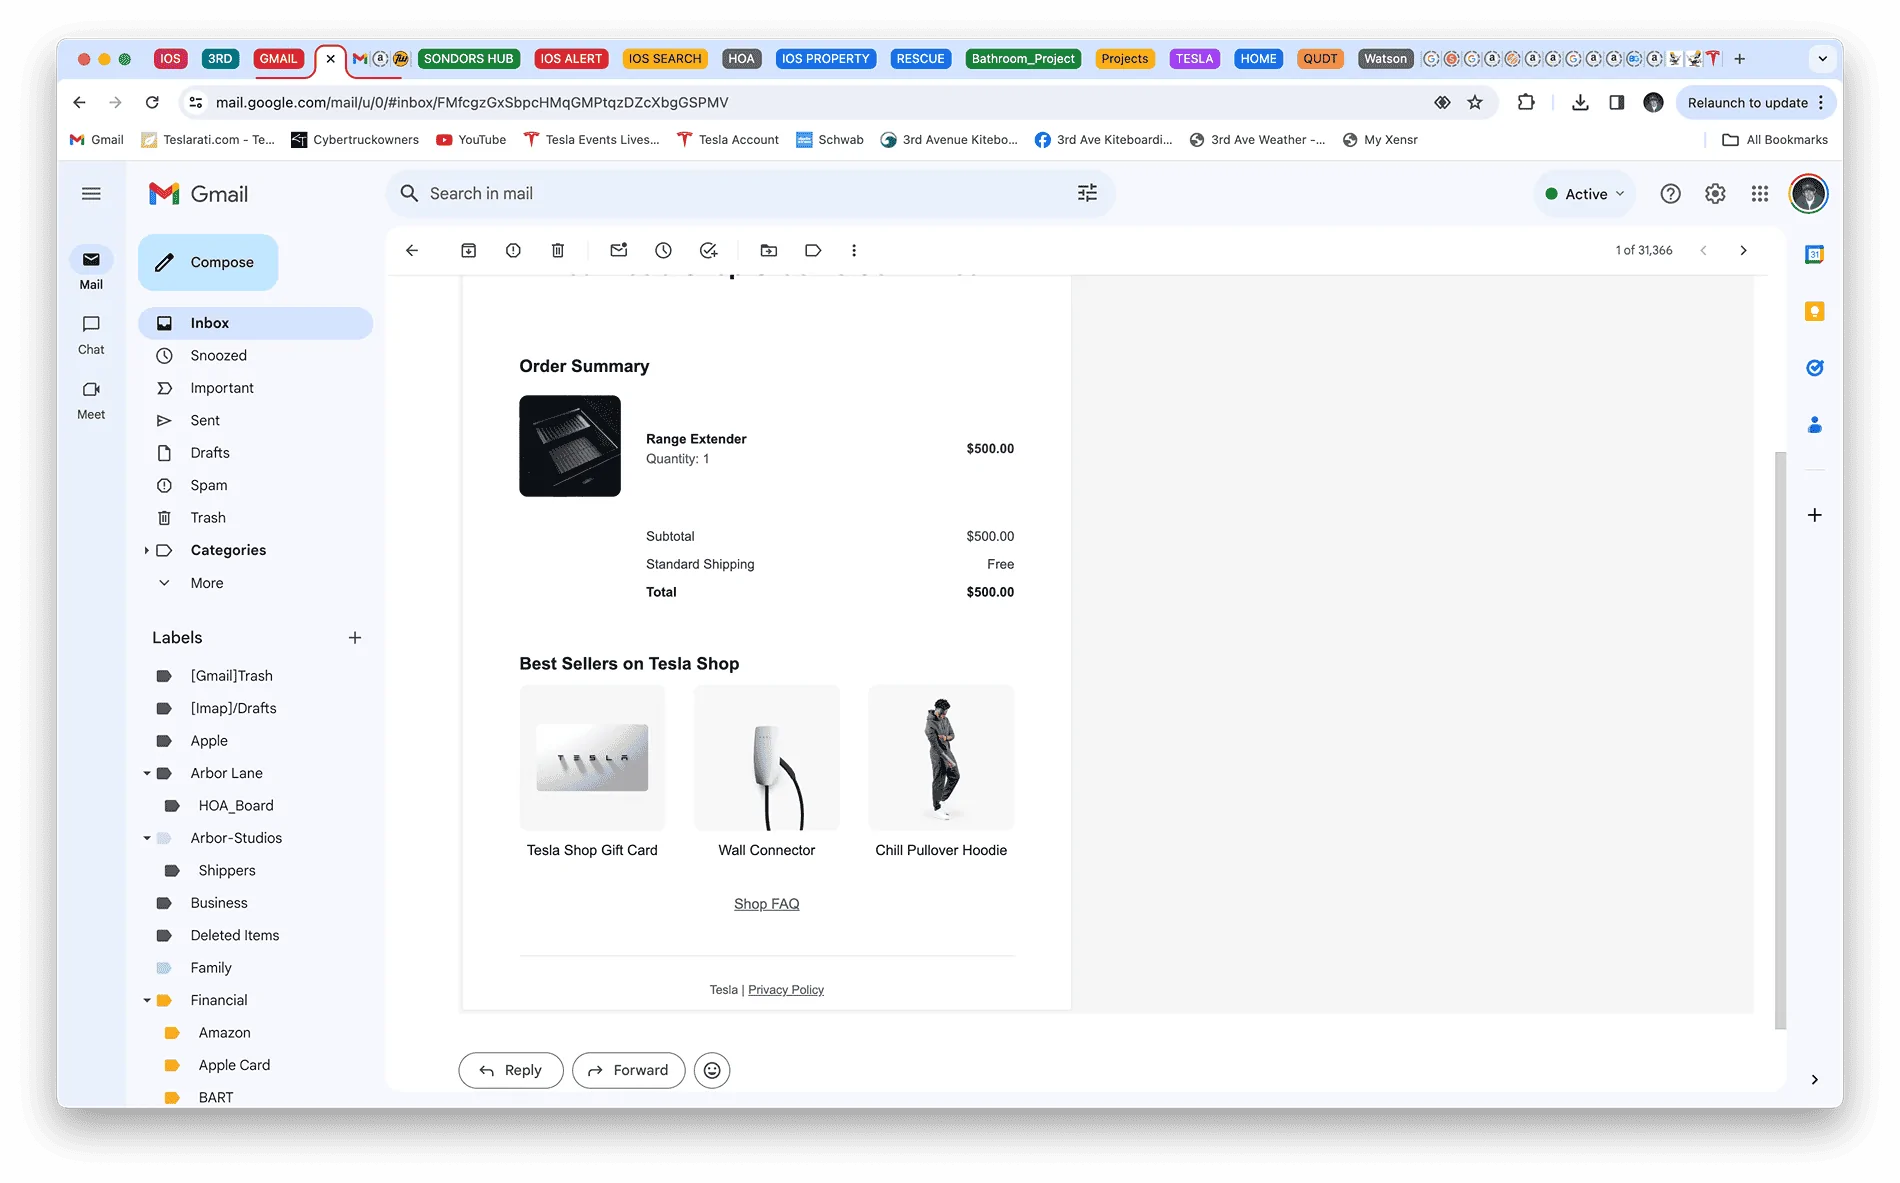Open Cybertruckowners bookmark
Image resolution: width=1900 pixels, height=1183 pixels.
coord(355,140)
